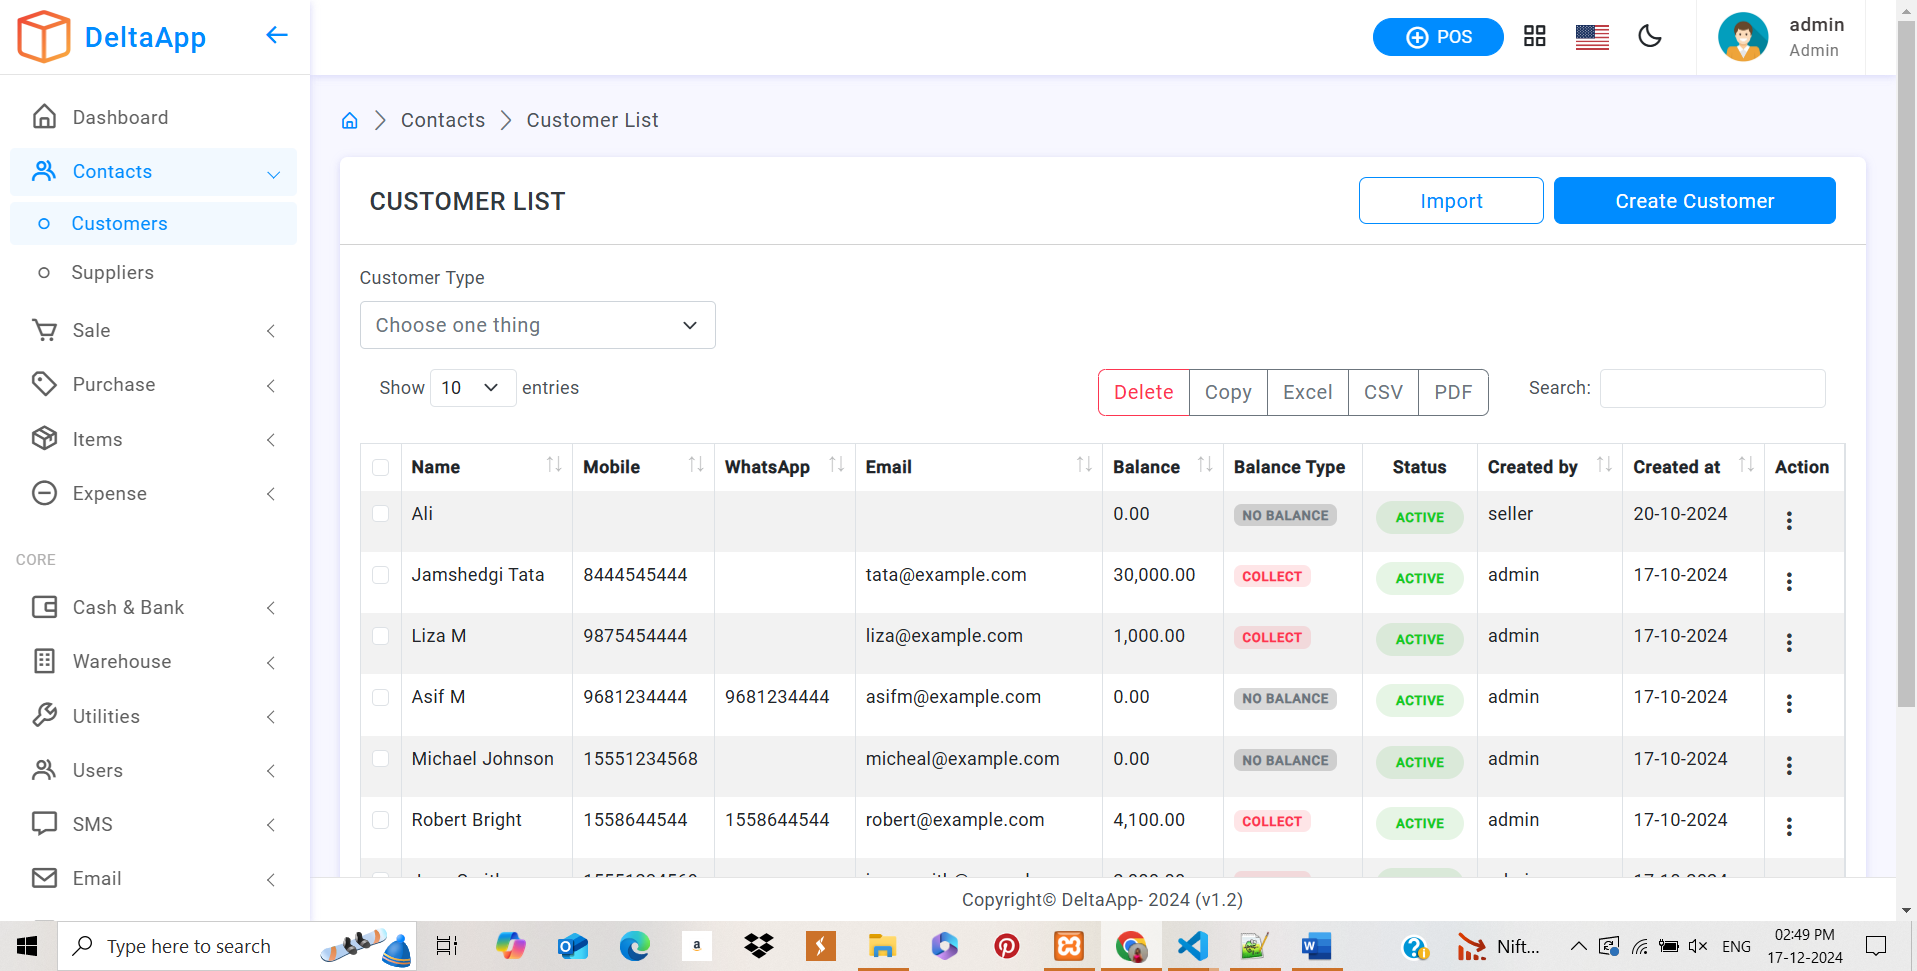Focus the Search input field
This screenshot has height=971, width=1917.
[1711, 388]
